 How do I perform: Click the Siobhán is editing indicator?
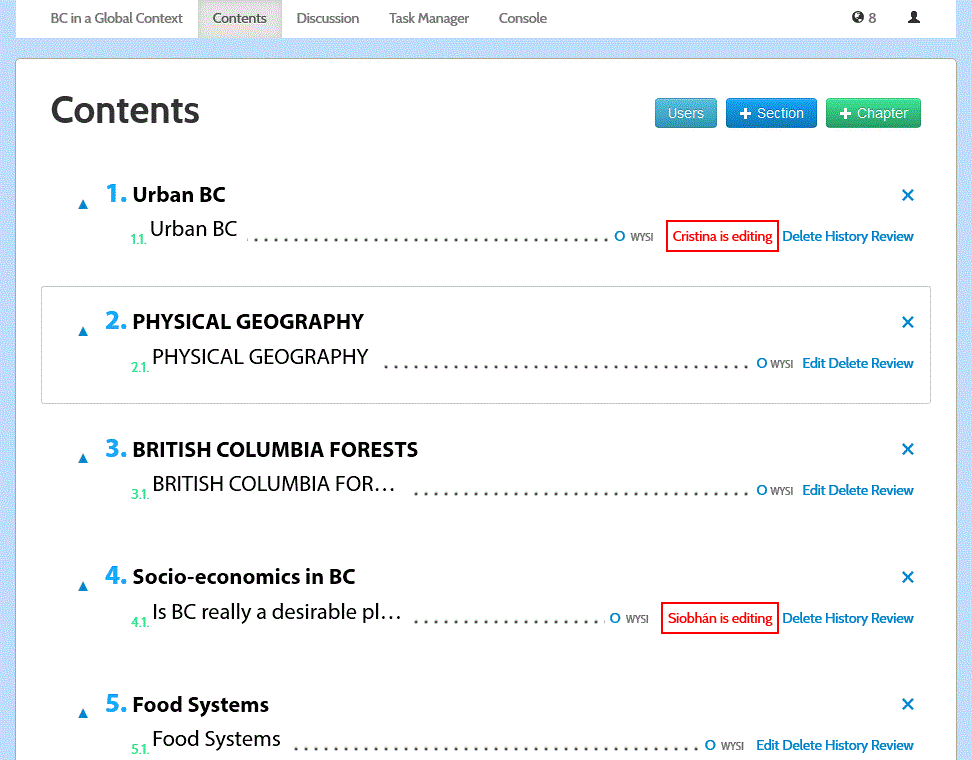pyautogui.click(x=719, y=618)
